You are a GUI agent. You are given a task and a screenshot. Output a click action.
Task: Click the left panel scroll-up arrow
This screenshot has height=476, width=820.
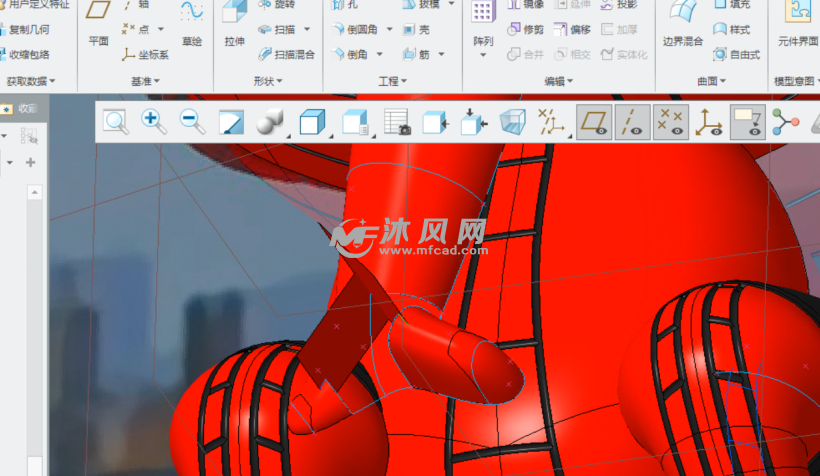pyautogui.click(x=35, y=192)
